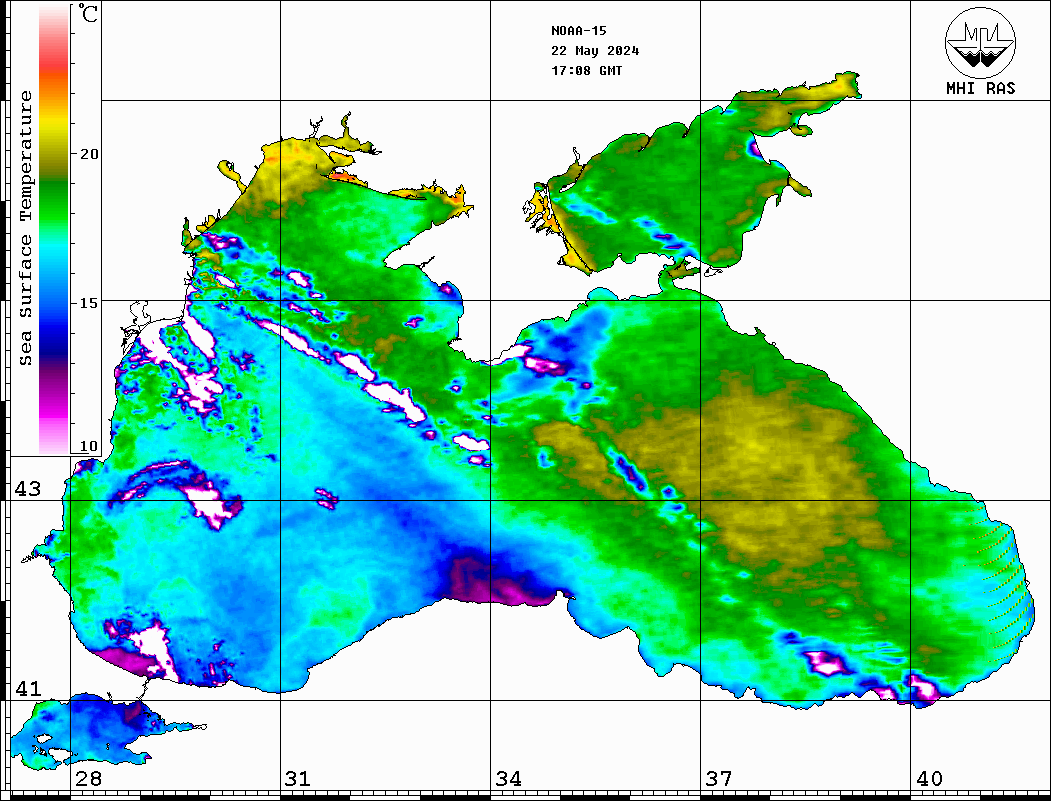Click the 15 value on temperature scale

[x=89, y=303]
